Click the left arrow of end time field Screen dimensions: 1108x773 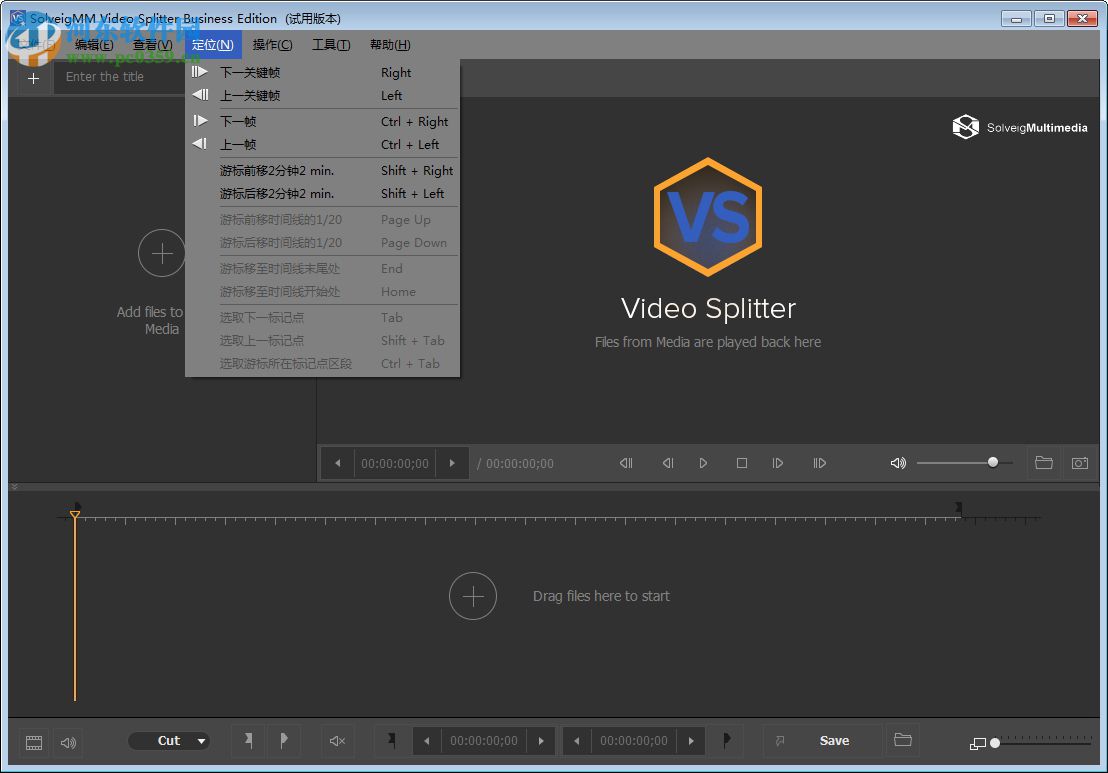click(577, 741)
